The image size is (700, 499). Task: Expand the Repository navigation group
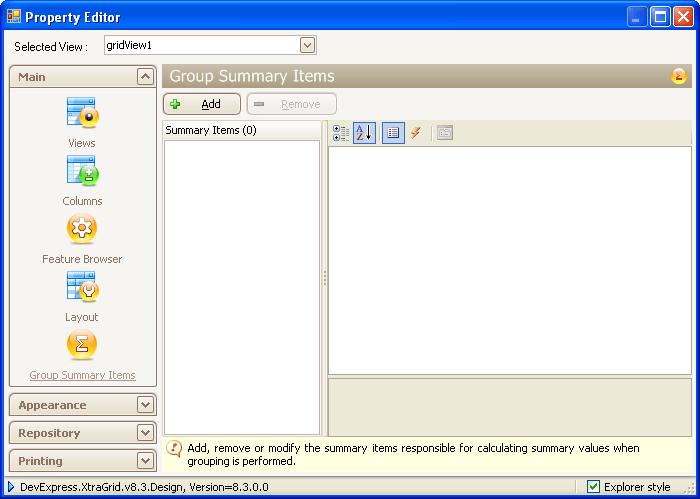point(145,432)
